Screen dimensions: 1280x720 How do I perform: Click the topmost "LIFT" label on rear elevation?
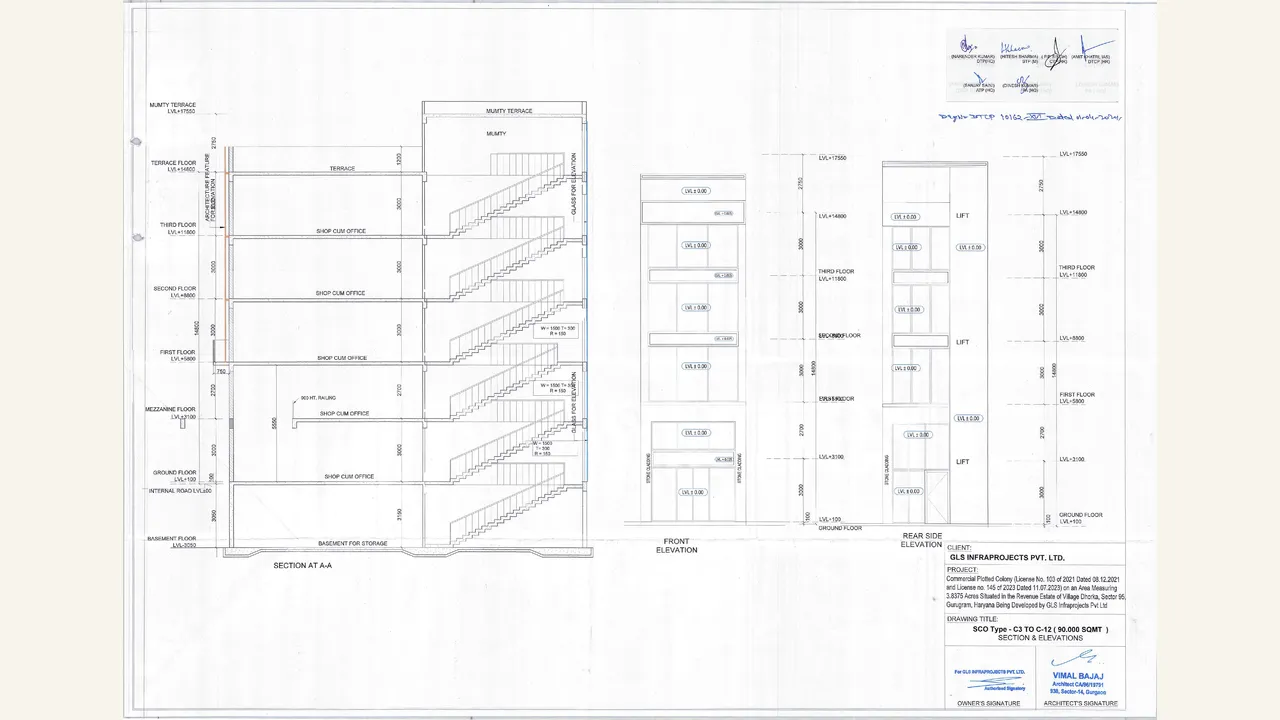click(x=963, y=216)
